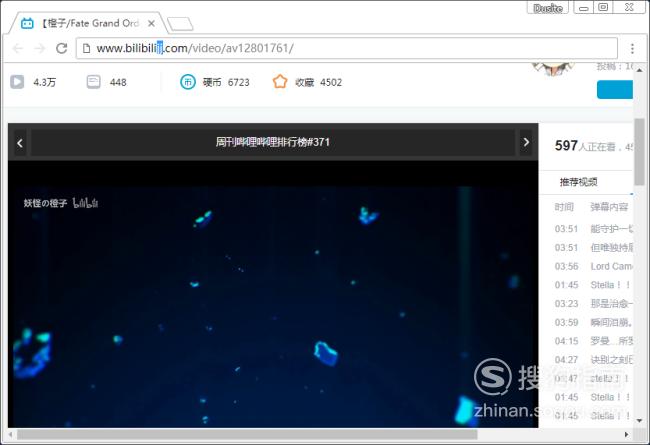Click the vertical scrollbar down arrow
The height and width of the screenshot is (445, 650).
[640, 421]
